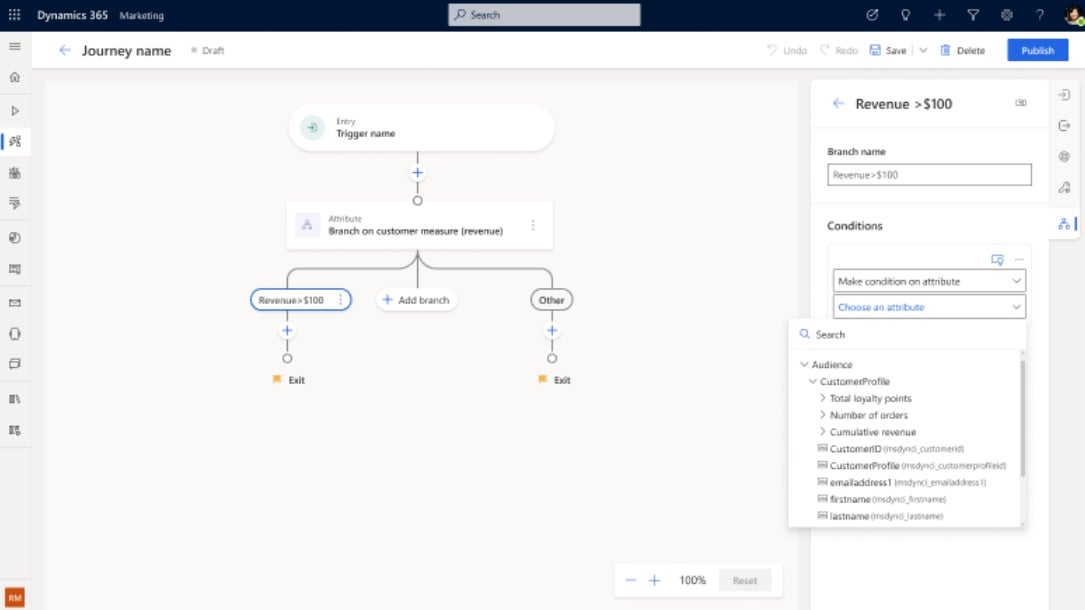Add a step under the Revenue>$100 branch
This screenshot has height=610, width=1085.
tap(287, 331)
